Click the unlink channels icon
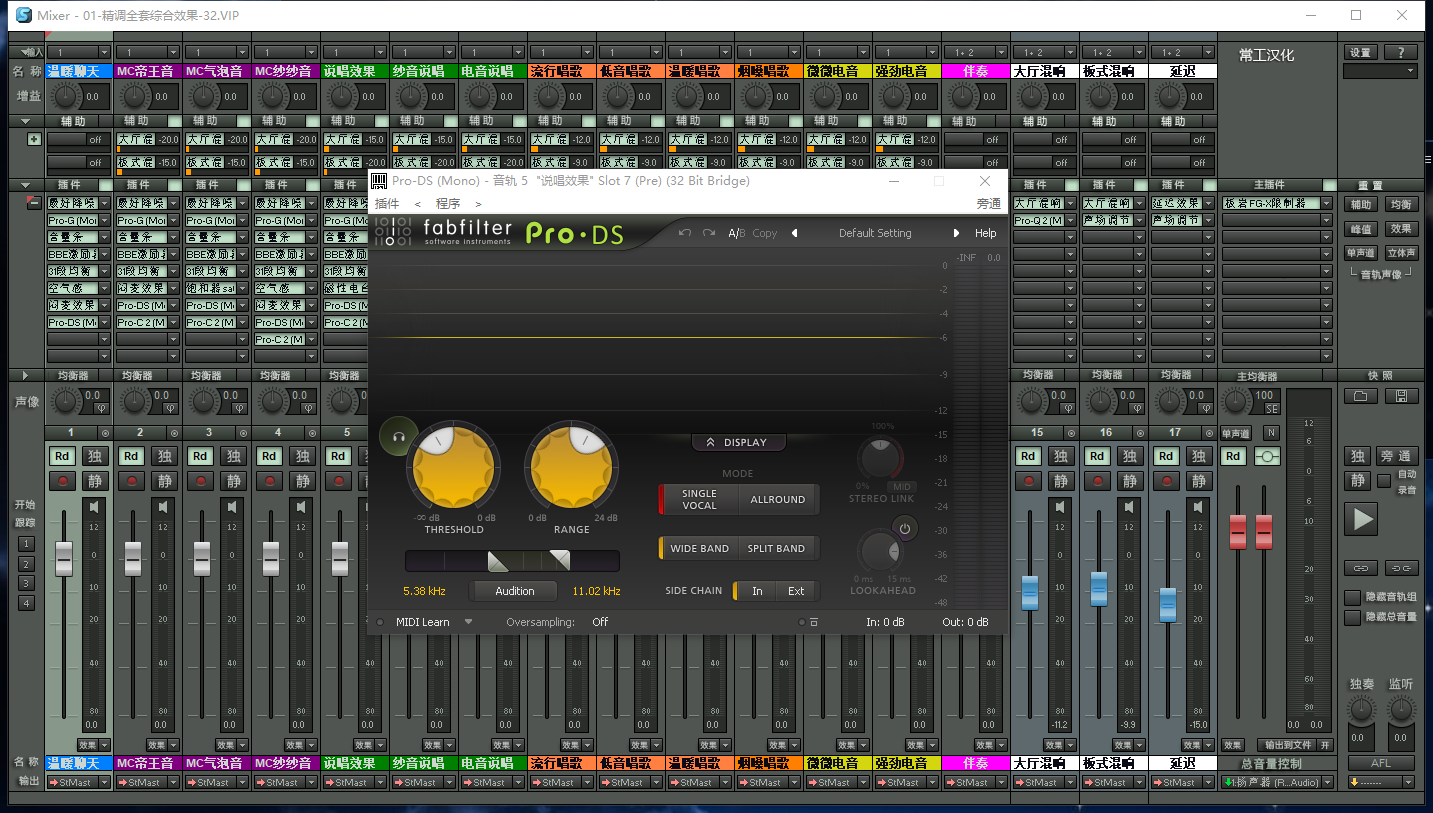1433x813 pixels. pos(1401,568)
